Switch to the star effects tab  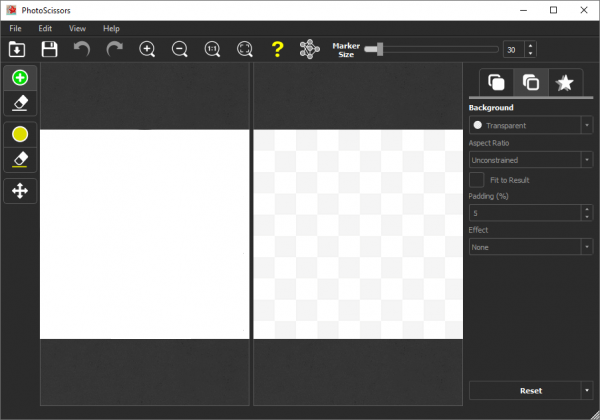(x=564, y=83)
